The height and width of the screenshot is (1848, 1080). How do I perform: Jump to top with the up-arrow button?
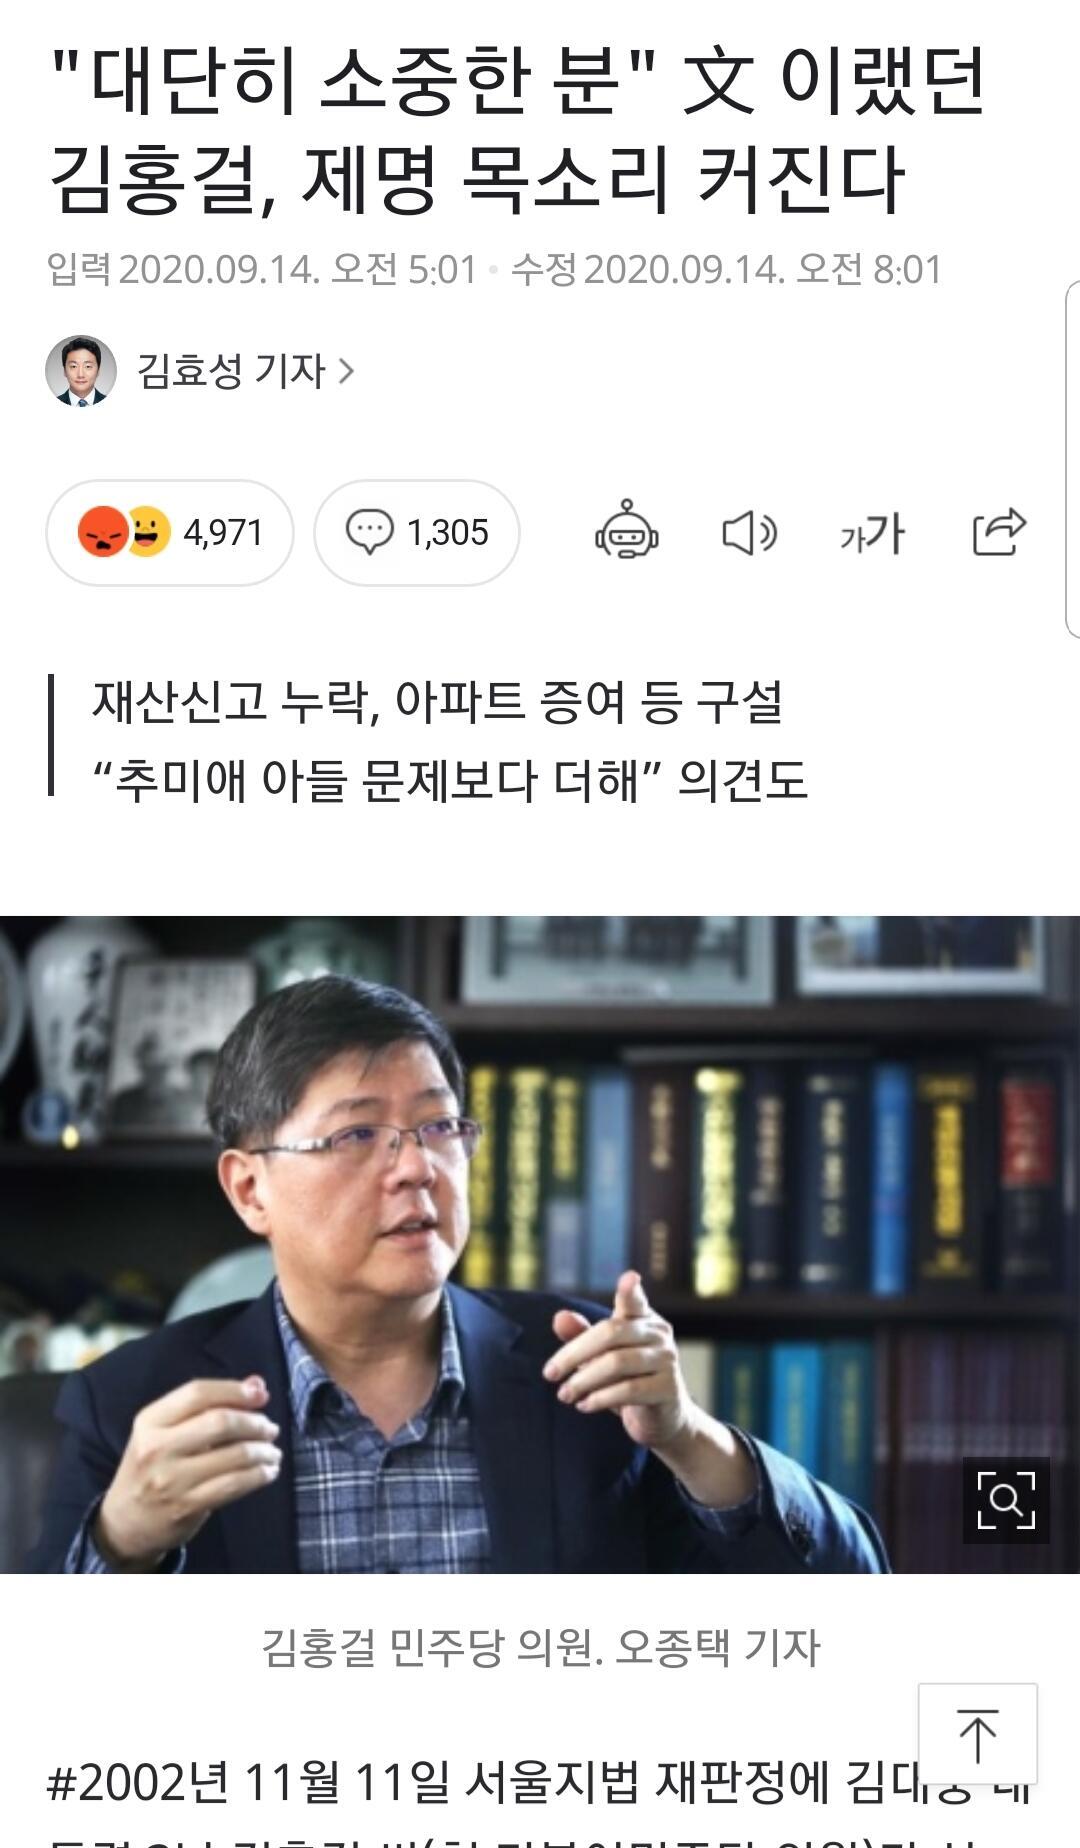tap(977, 1735)
